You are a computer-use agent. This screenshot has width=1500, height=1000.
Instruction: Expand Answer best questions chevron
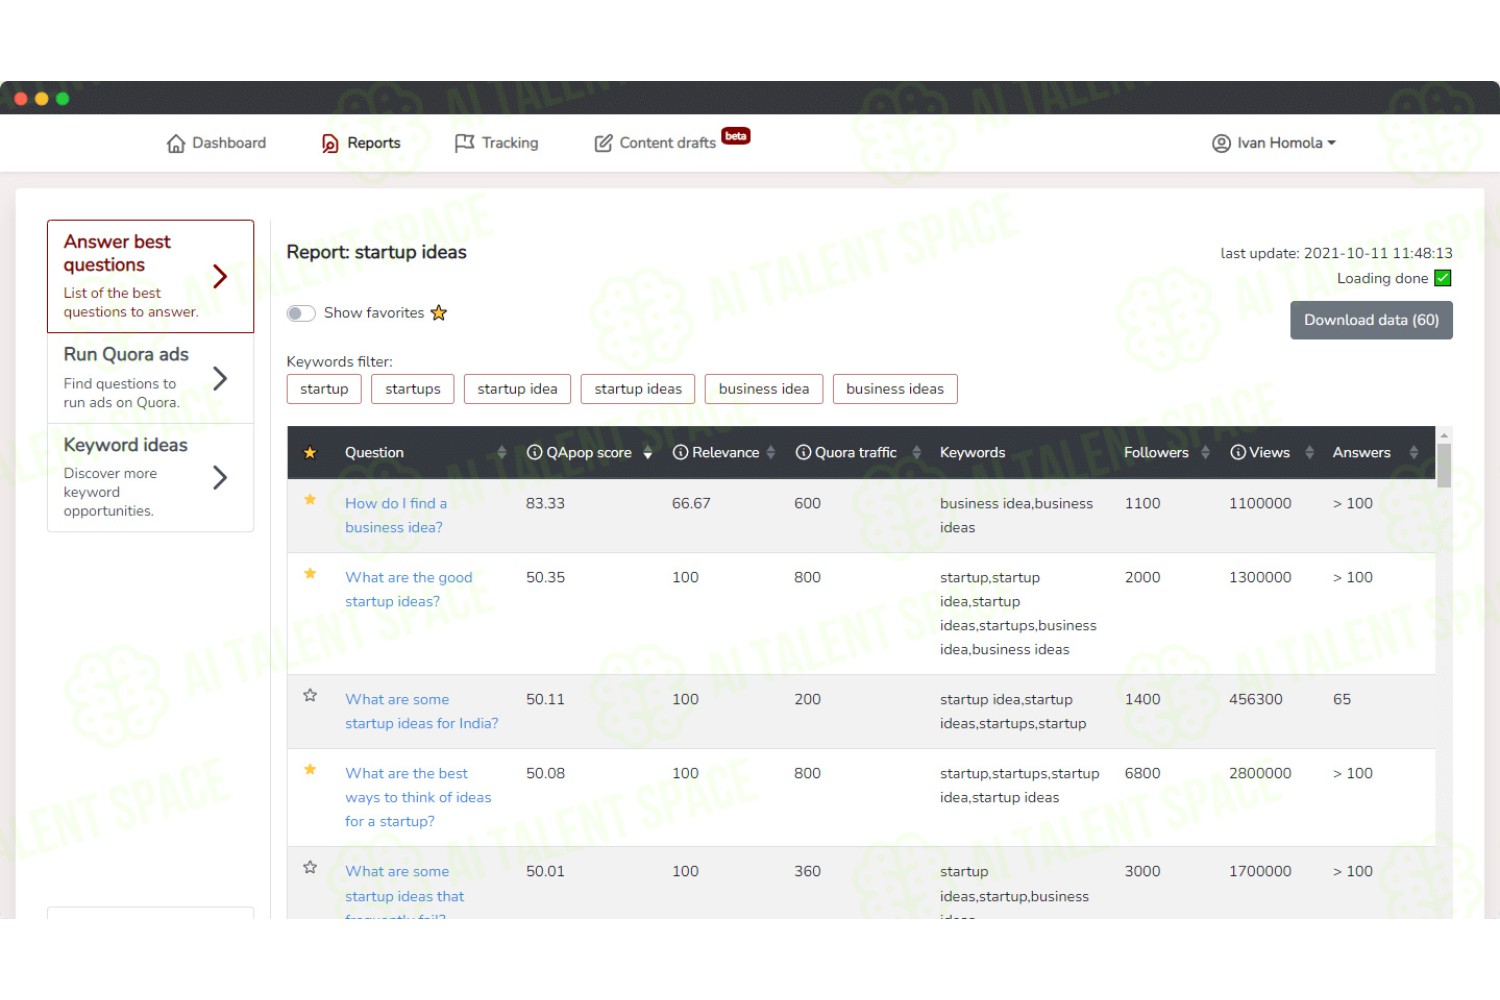tap(220, 276)
